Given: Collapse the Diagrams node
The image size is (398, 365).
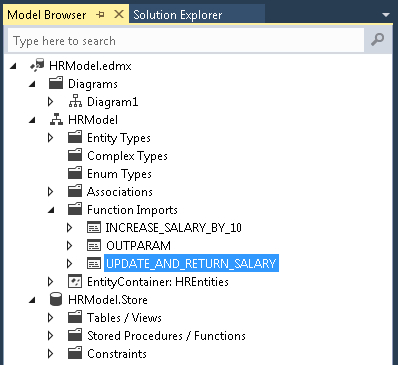Looking at the screenshot, I should [x=32, y=84].
